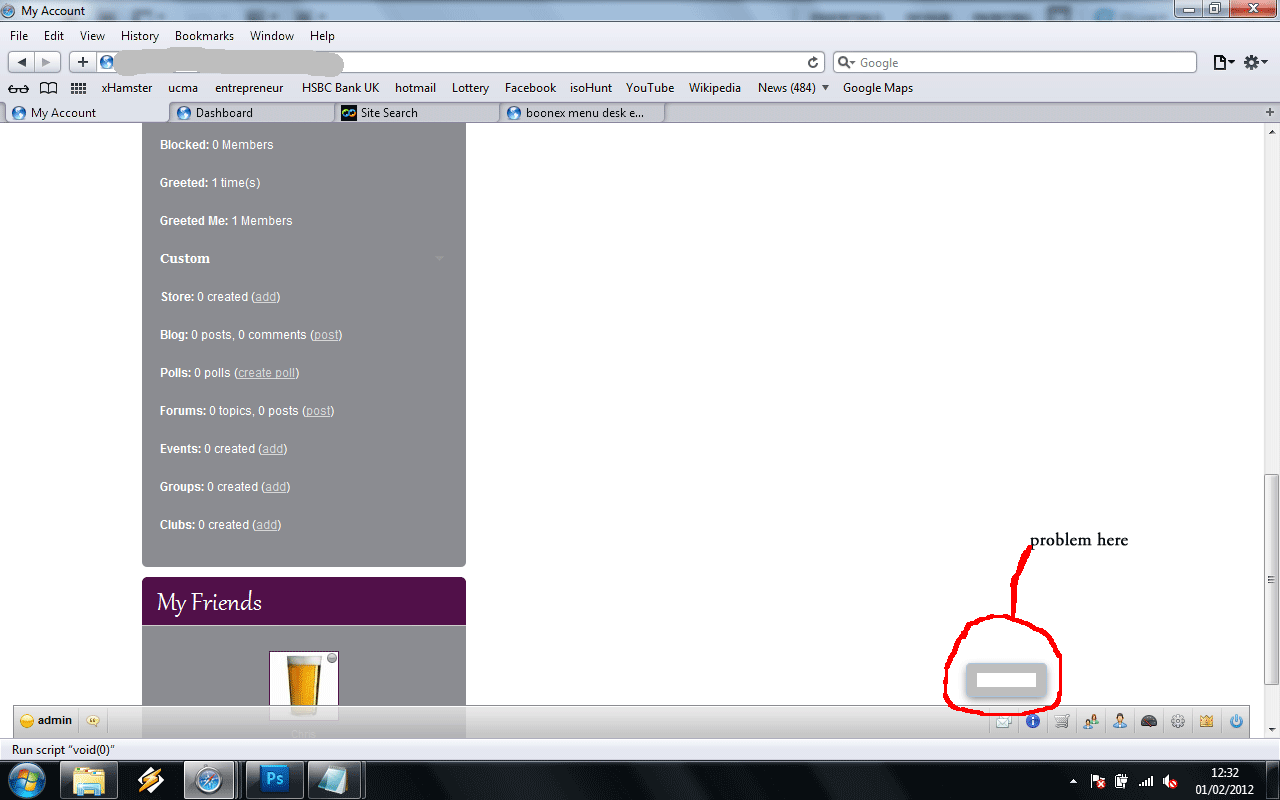Click the add-friend icon in the member toolbar
This screenshot has width=1280, height=800.
1091,721
